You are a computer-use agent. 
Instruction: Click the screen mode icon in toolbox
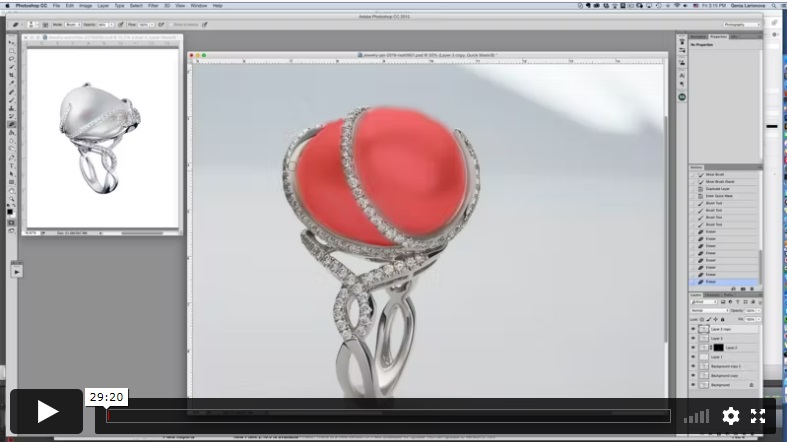12,231
